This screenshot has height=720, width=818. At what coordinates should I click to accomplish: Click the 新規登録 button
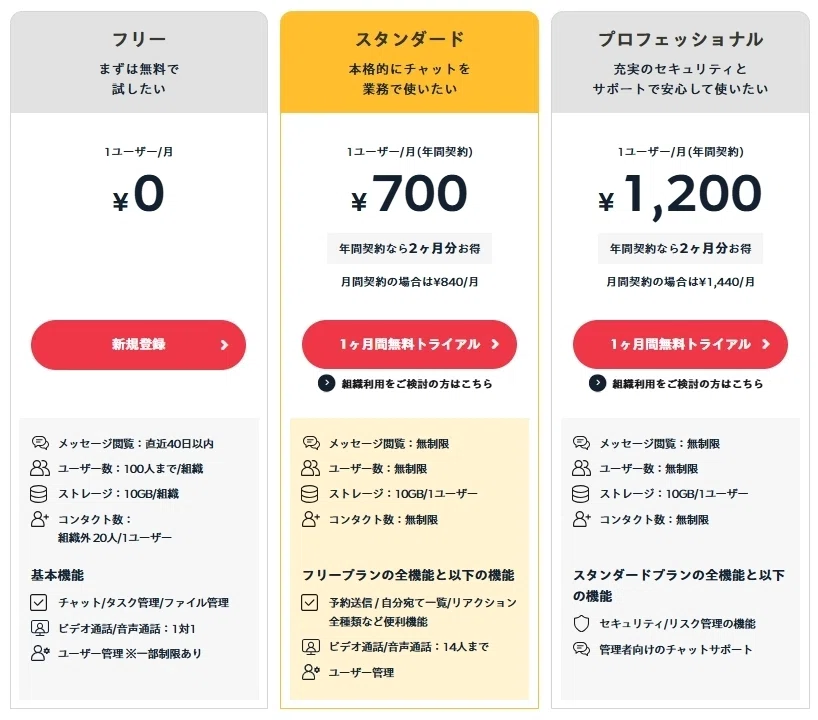tap(138, 345)
